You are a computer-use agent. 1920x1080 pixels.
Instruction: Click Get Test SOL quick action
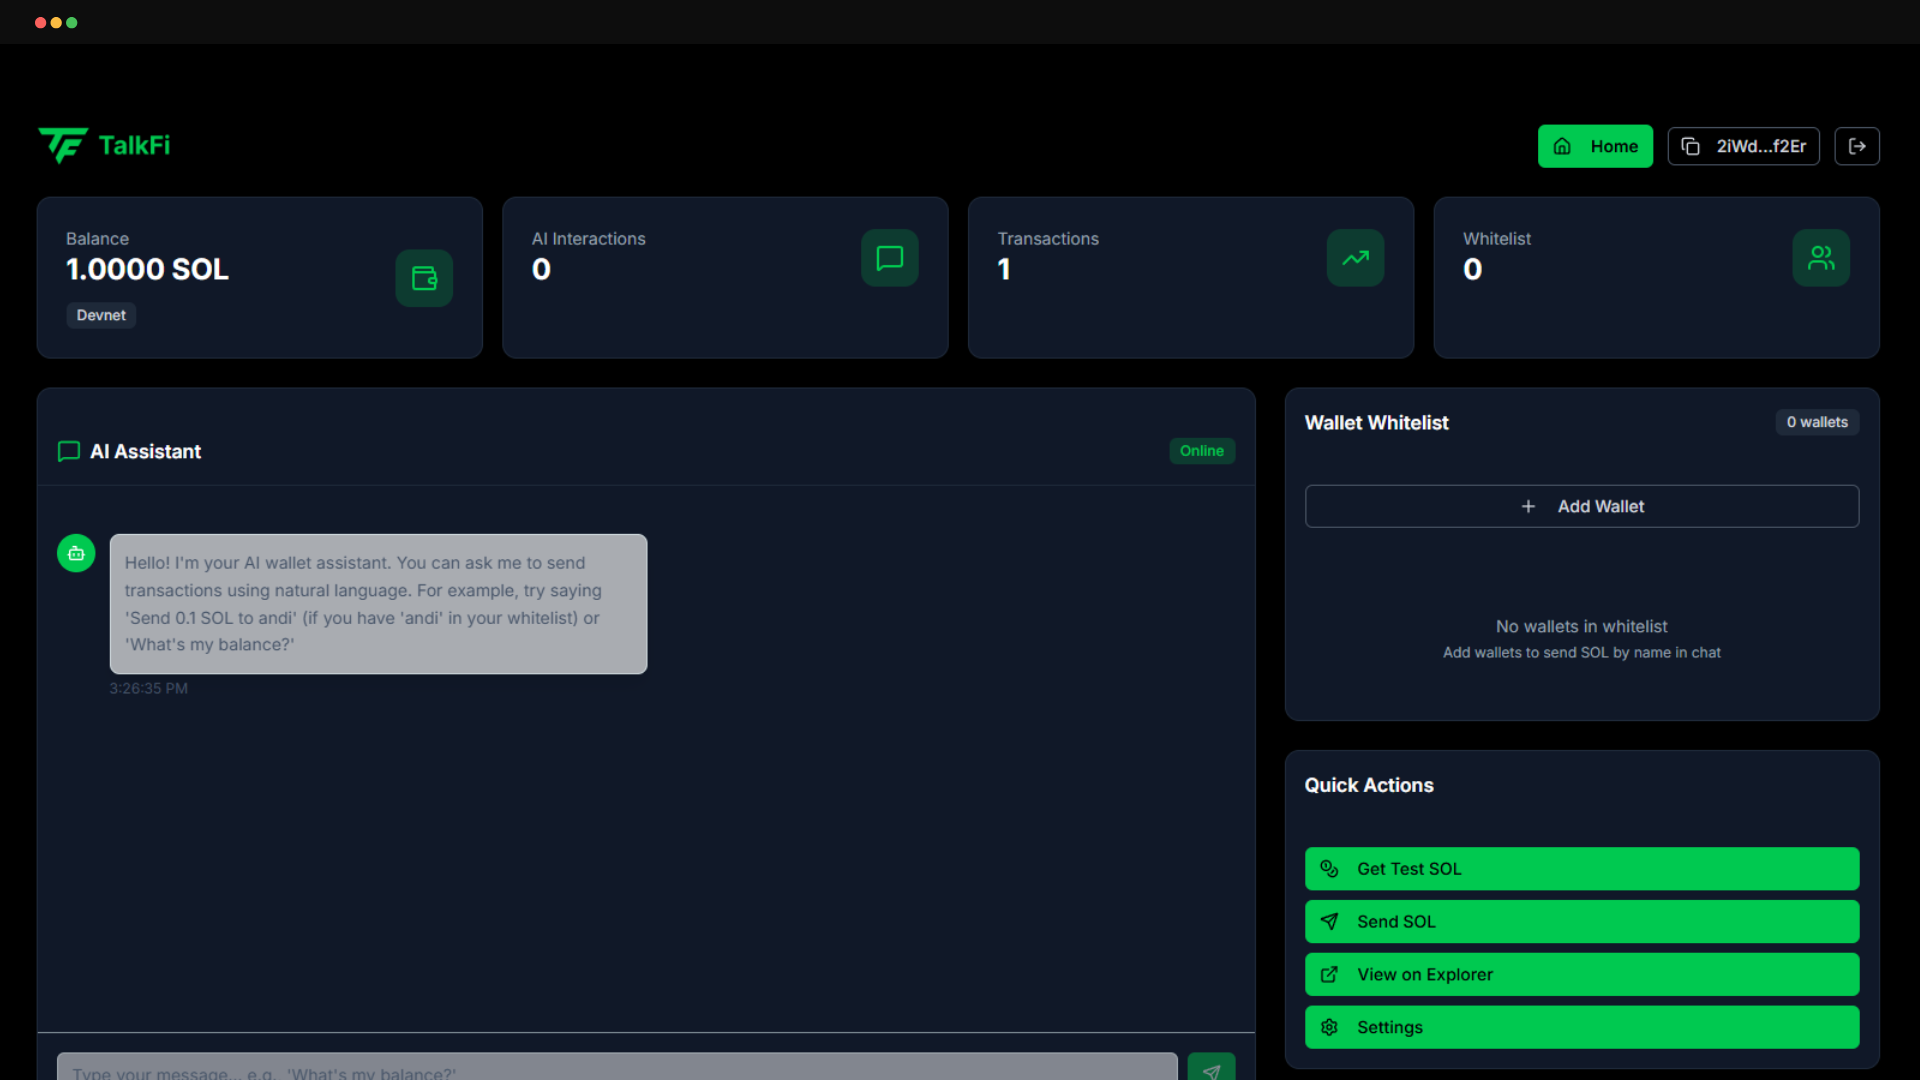[x=1581, y=869]
